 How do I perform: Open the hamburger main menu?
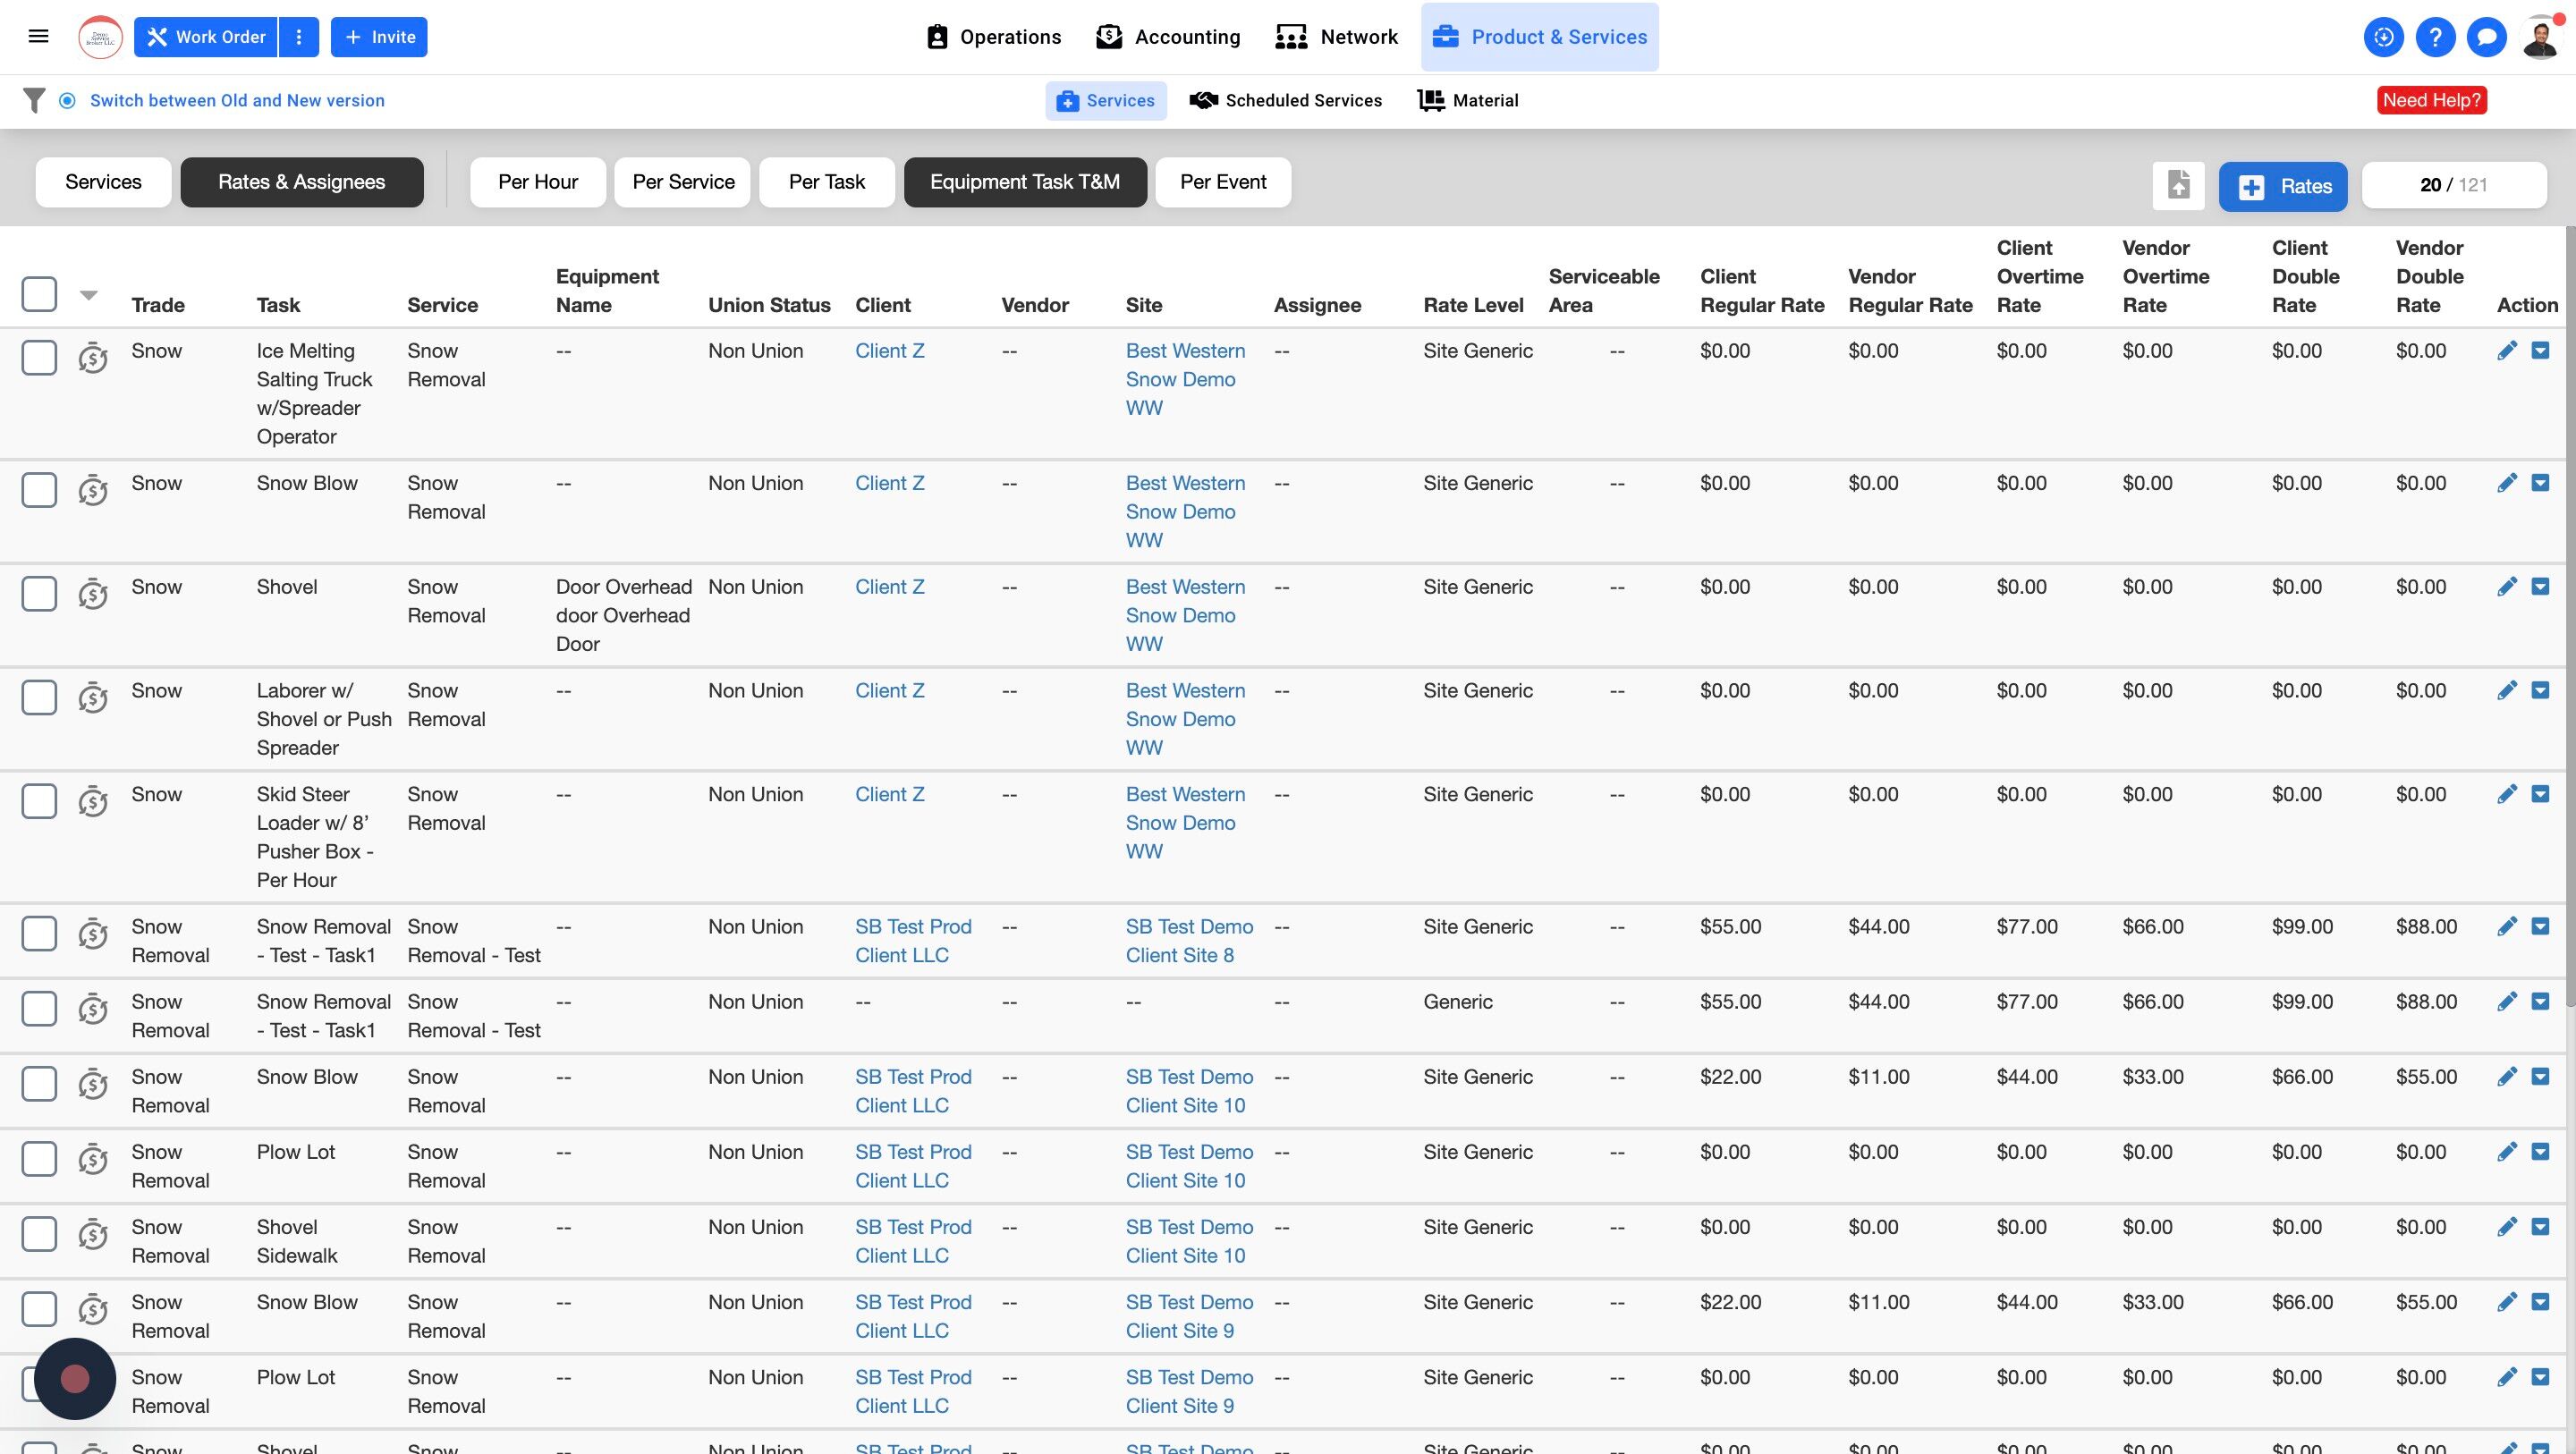coord(38,37)
